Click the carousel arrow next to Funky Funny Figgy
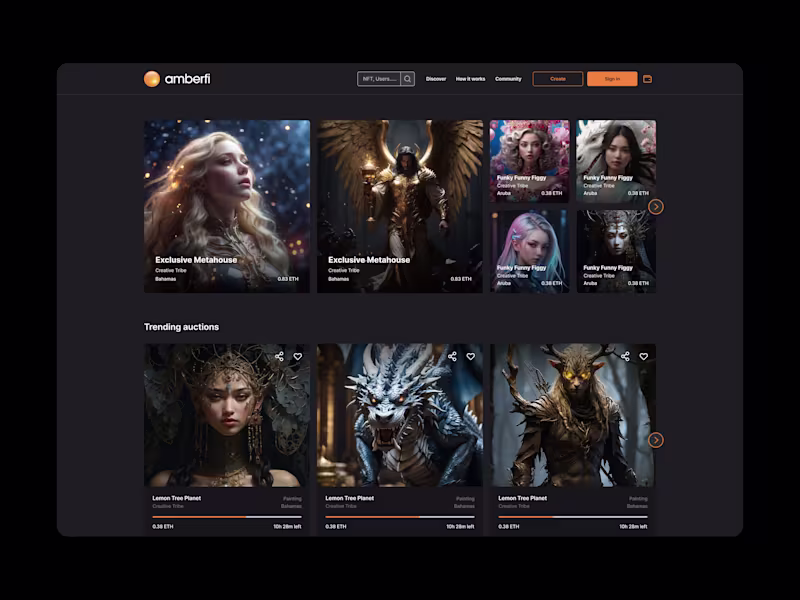800x600 pixels. coord(658,206)
